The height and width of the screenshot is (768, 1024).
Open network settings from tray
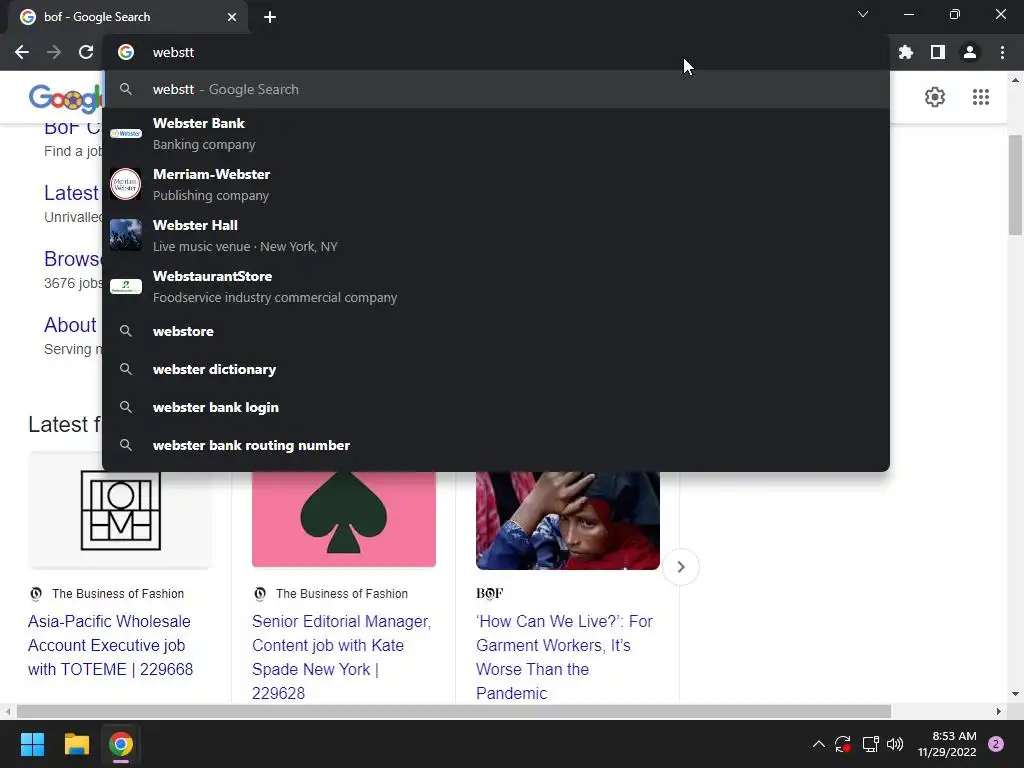pyautogui.click(x=870, y=744)
